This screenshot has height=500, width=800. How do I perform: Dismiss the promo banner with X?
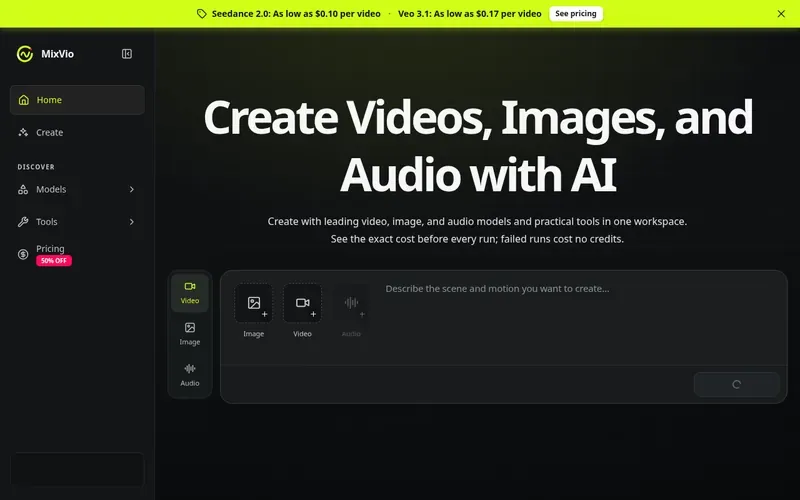point(781,14)
